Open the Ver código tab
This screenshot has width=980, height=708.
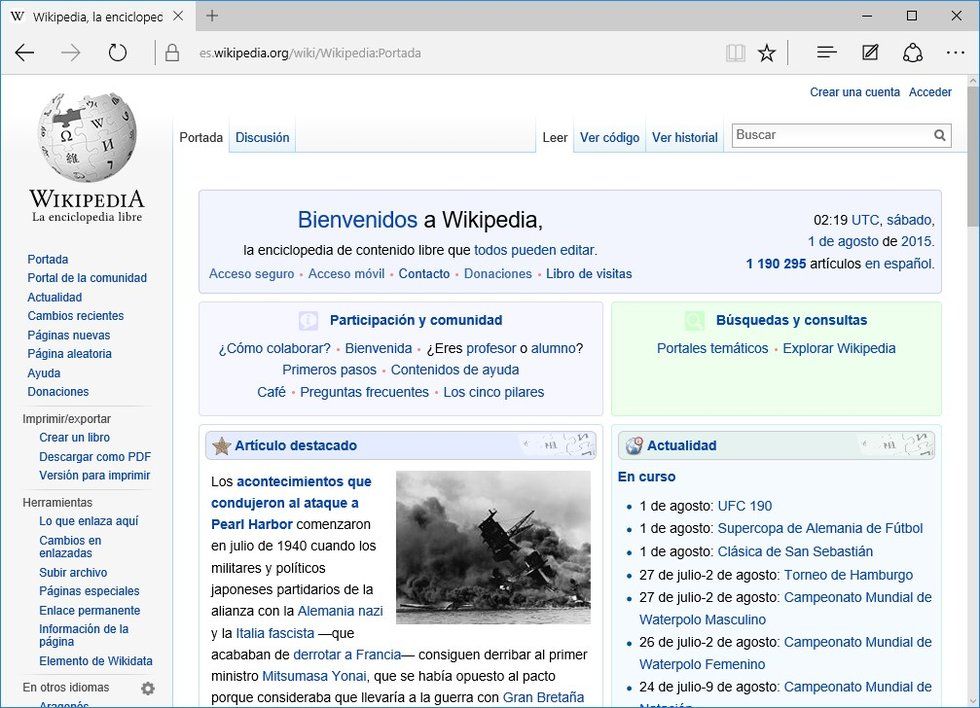coord(609,138)
